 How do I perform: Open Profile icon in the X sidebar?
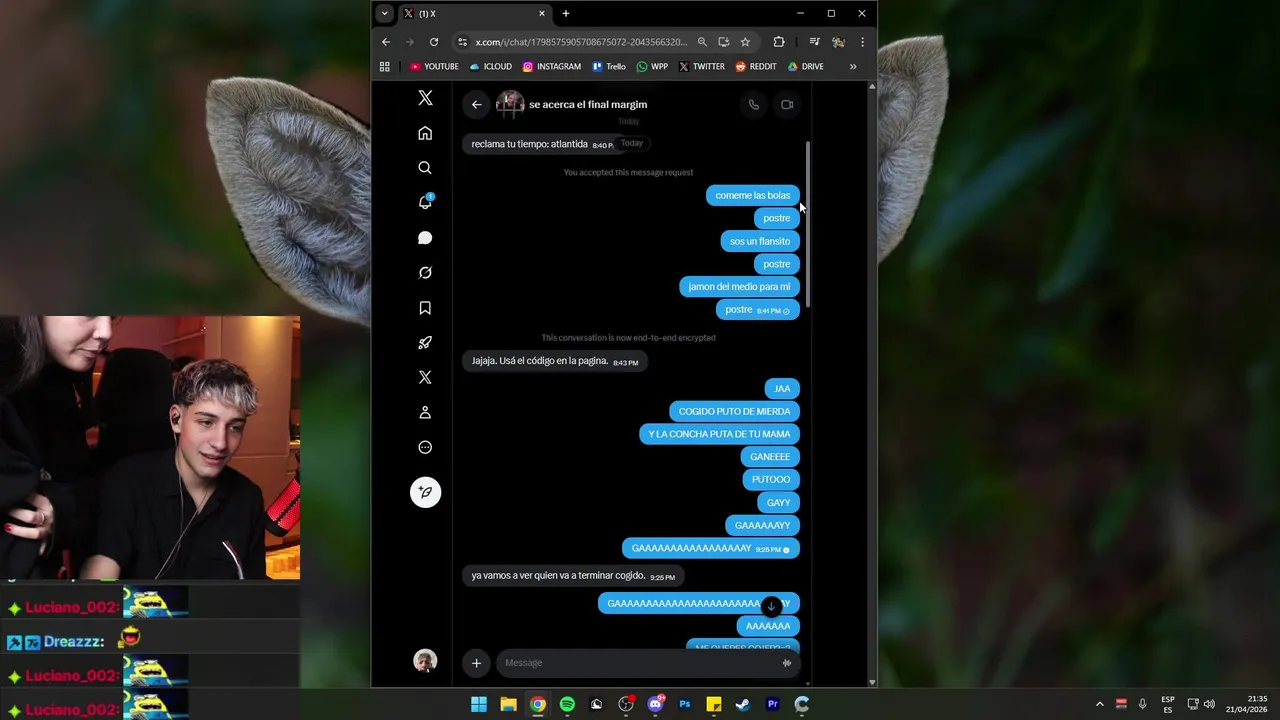pyautogui.click(x=425, y=412)
